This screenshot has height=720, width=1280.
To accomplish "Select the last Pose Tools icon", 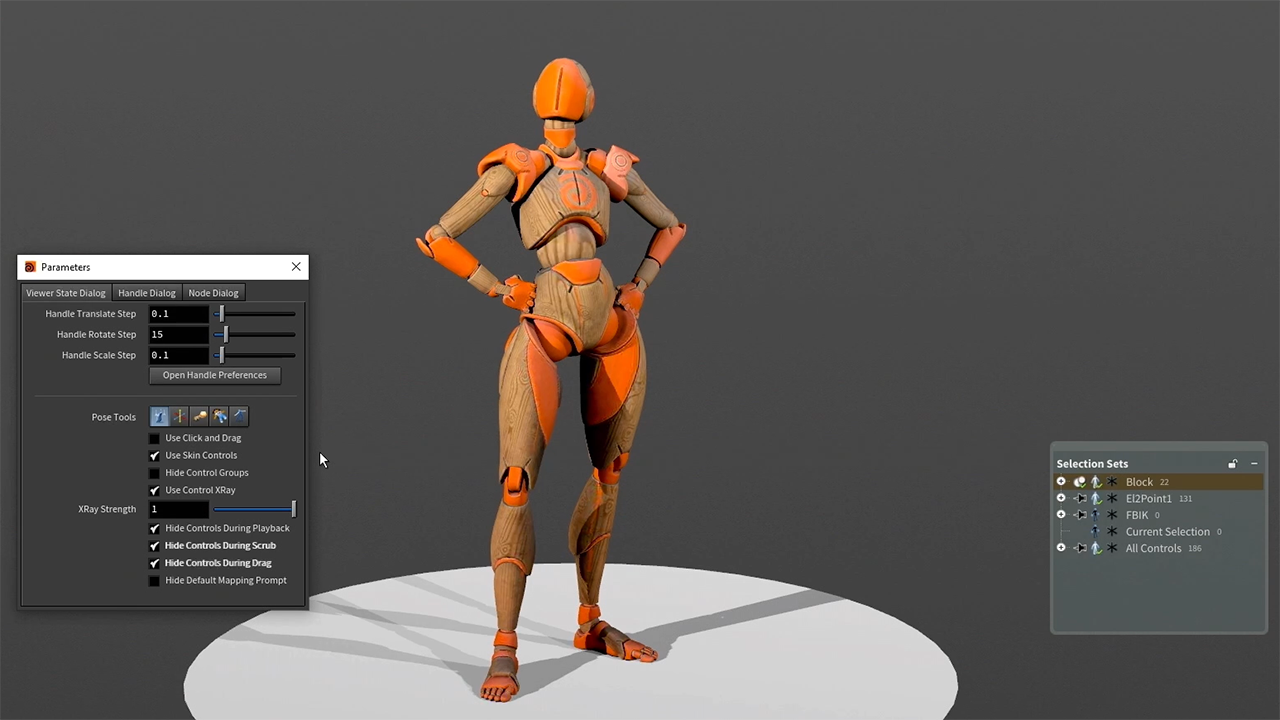I will coord(239,417).
